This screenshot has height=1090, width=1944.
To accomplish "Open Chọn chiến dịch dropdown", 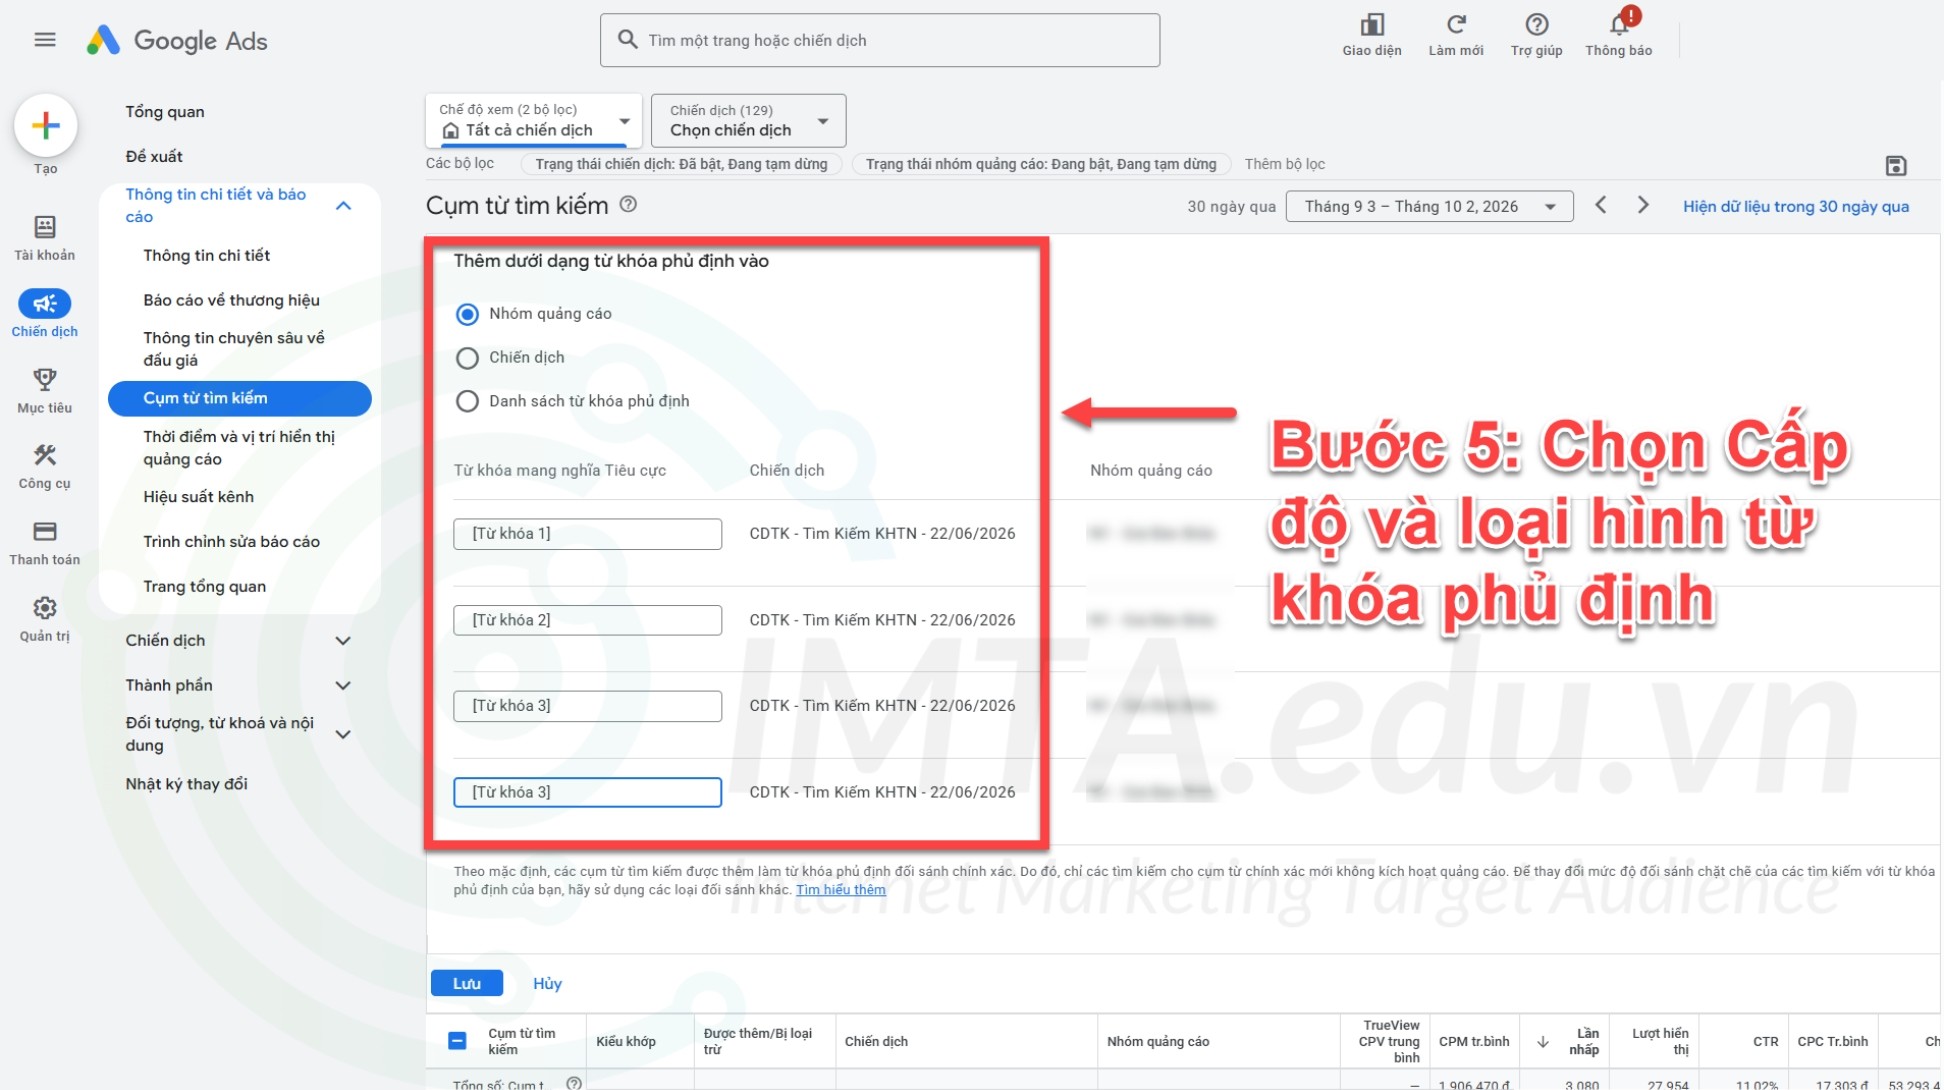I will coord(748,120).
